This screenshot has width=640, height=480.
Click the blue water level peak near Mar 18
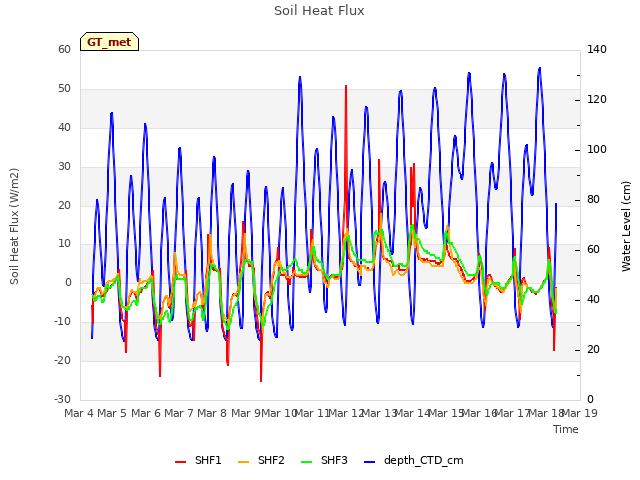pyautogui.click(x=540, y=69)
